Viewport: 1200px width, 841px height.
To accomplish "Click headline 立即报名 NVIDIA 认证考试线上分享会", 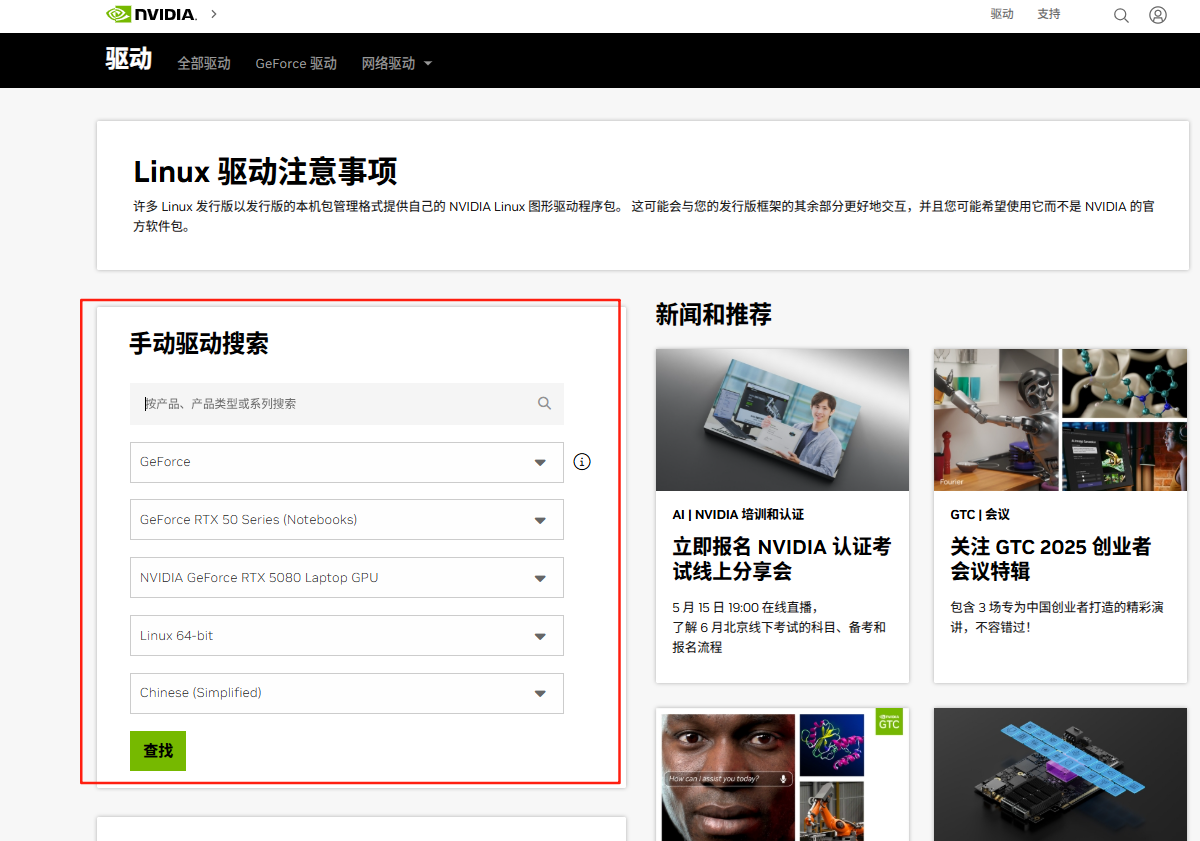I will pyautogui.click(x=782, y=559).
